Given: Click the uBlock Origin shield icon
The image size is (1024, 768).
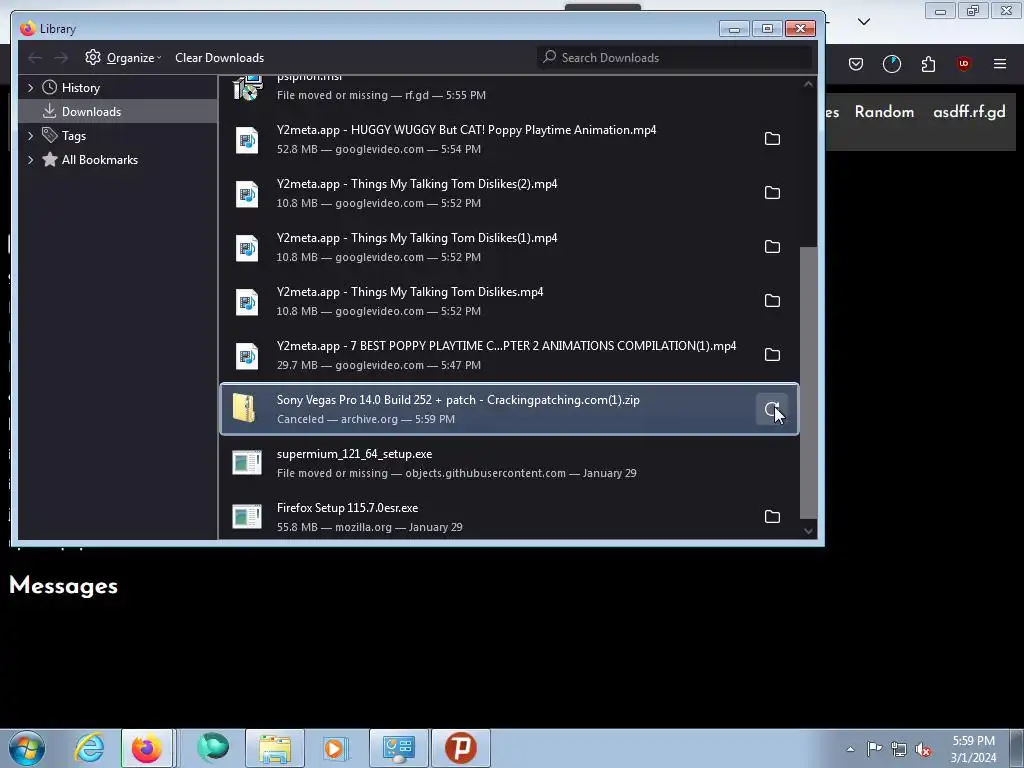Looking at the screenshot, I should 963,64.
